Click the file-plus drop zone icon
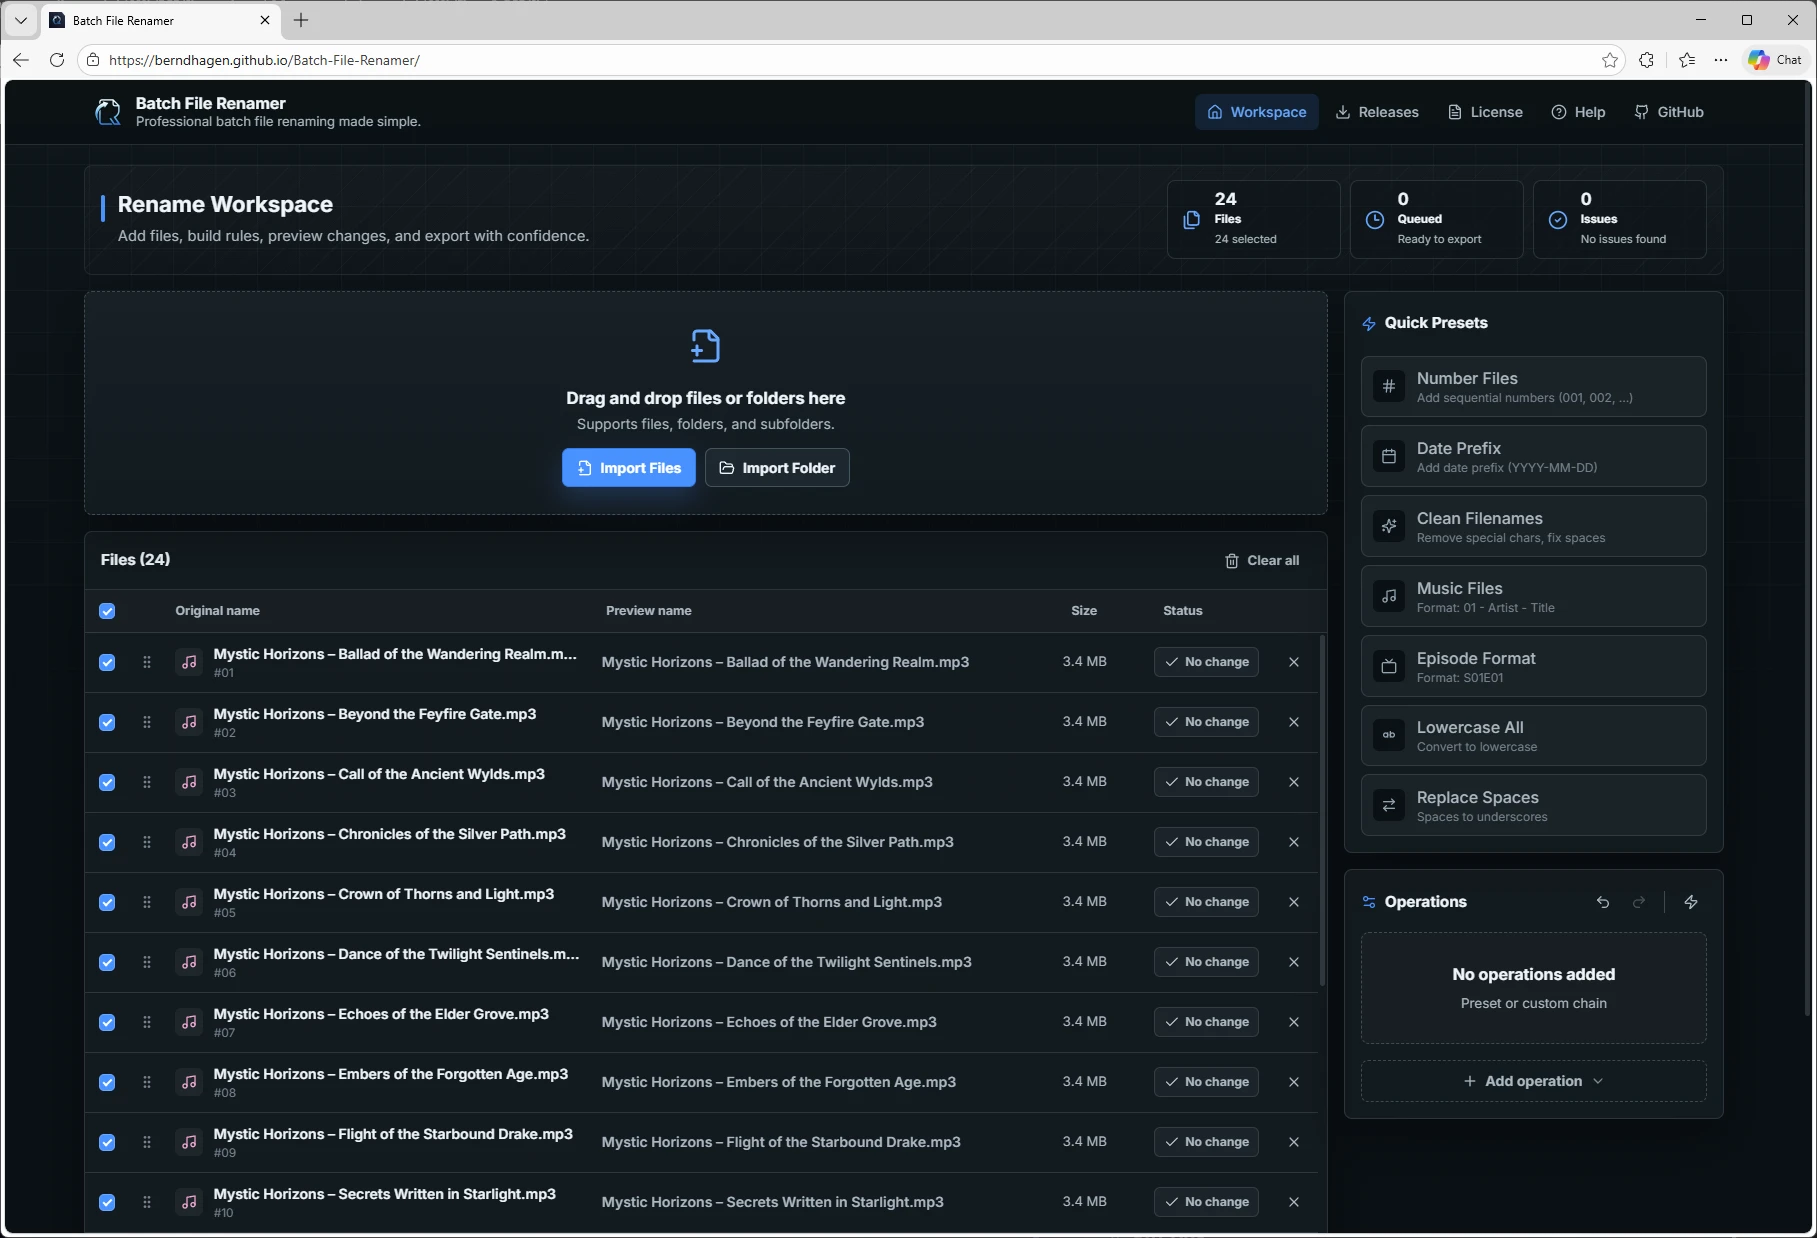The width and height of the screenshot is (1817, 1238). (x=706, y=346)
